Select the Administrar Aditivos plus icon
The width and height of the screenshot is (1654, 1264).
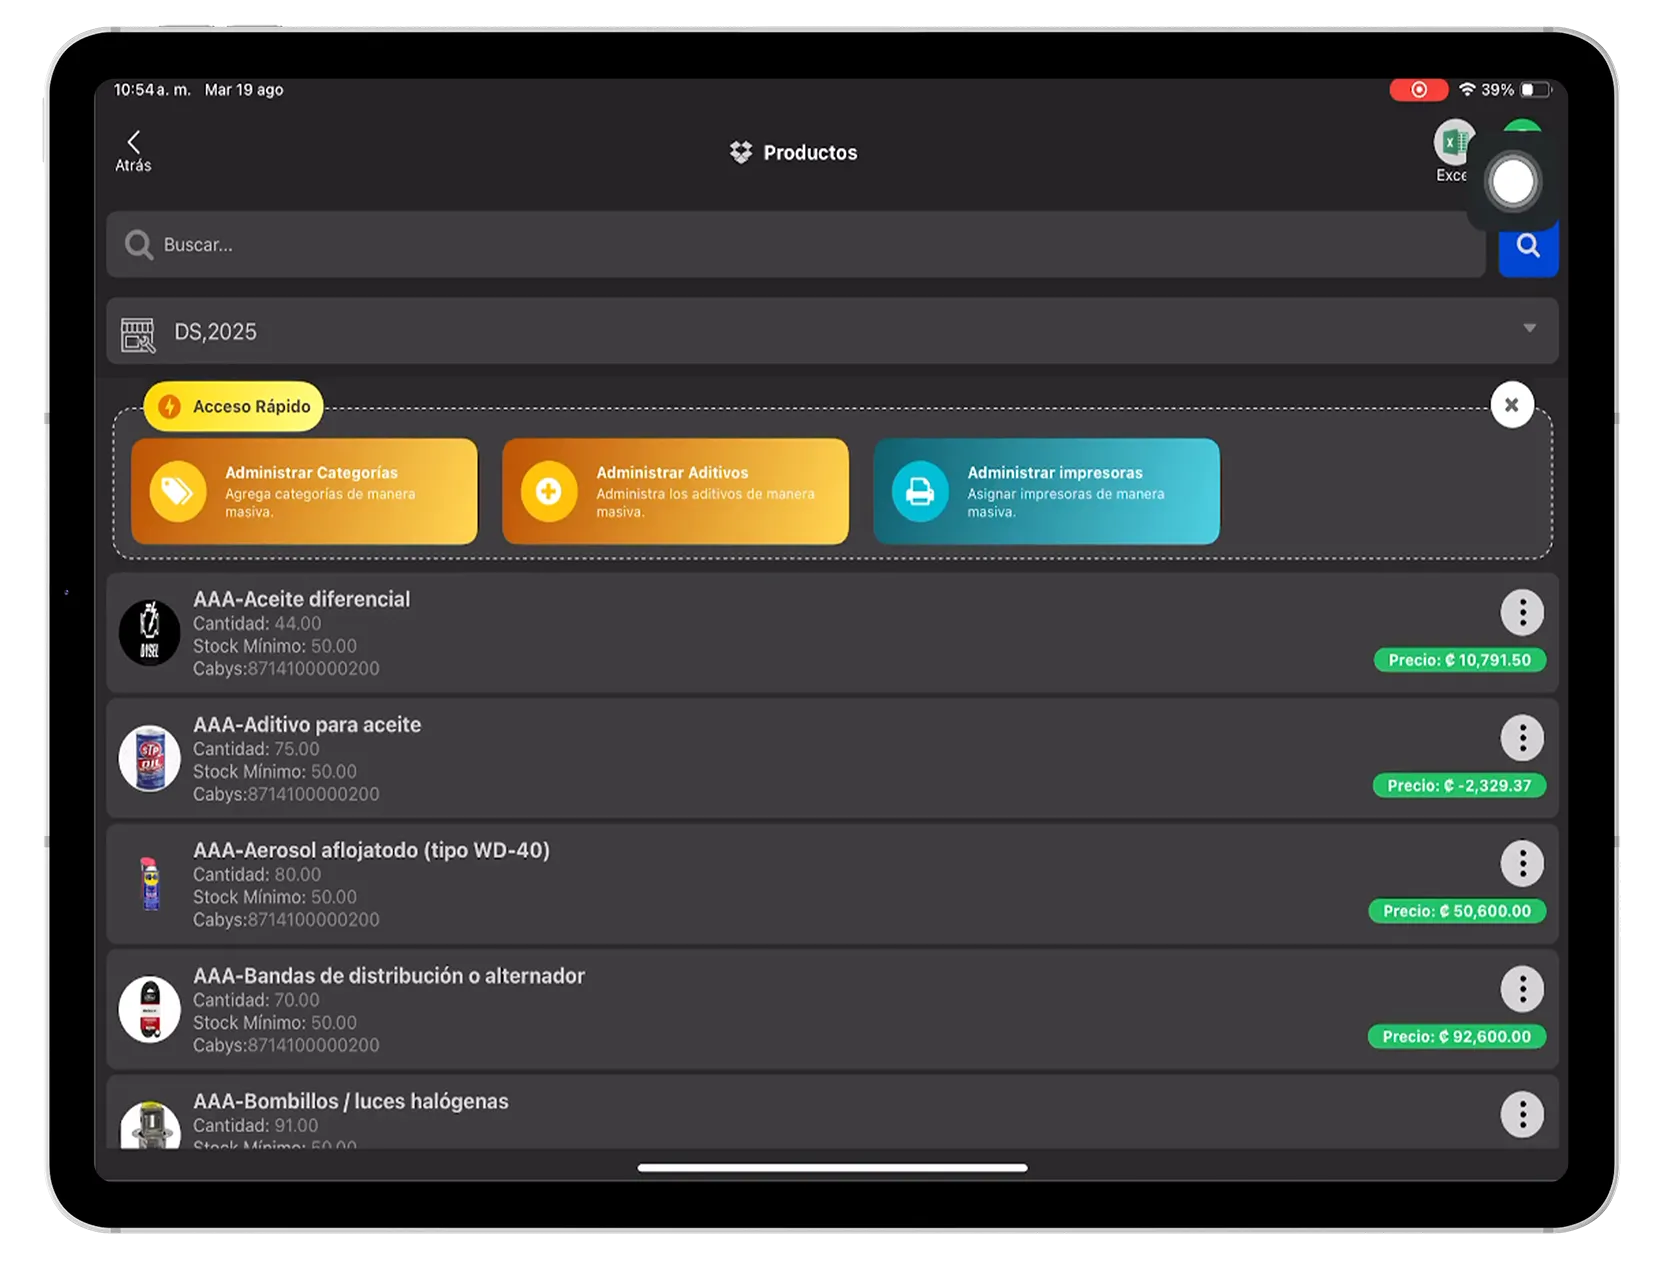click(x=549, y=491)
